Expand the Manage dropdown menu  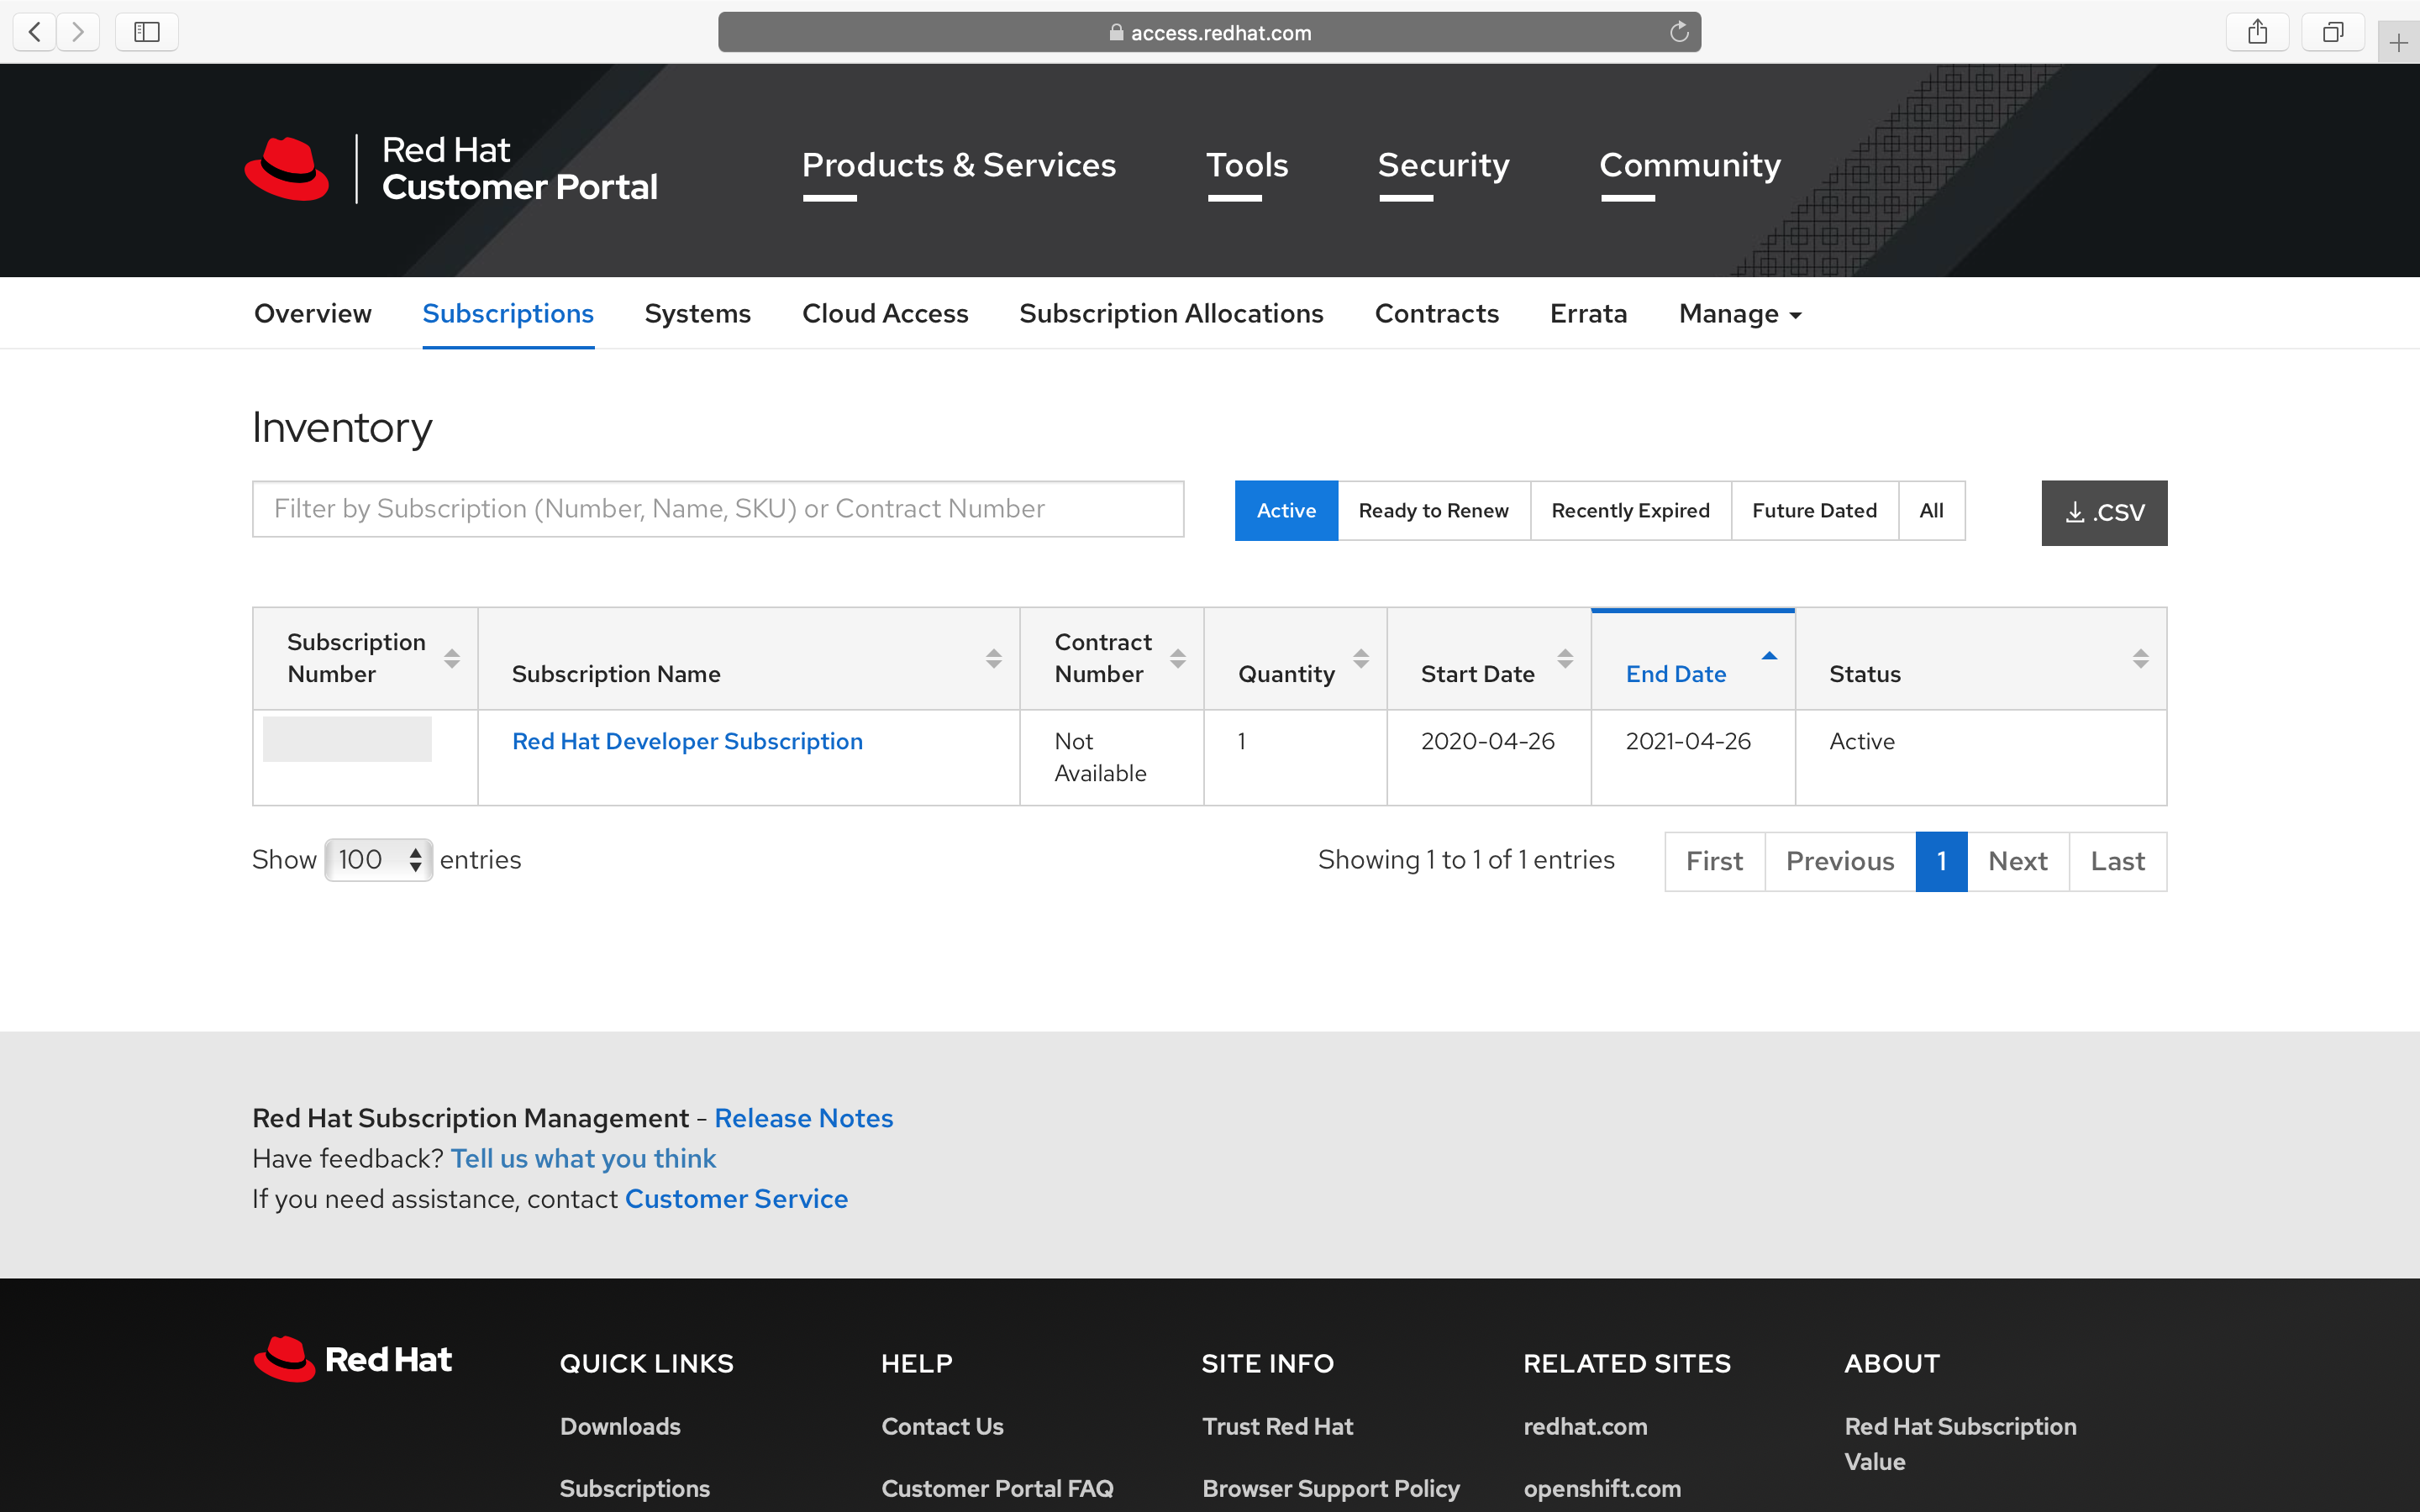[x=1740, y=314]
